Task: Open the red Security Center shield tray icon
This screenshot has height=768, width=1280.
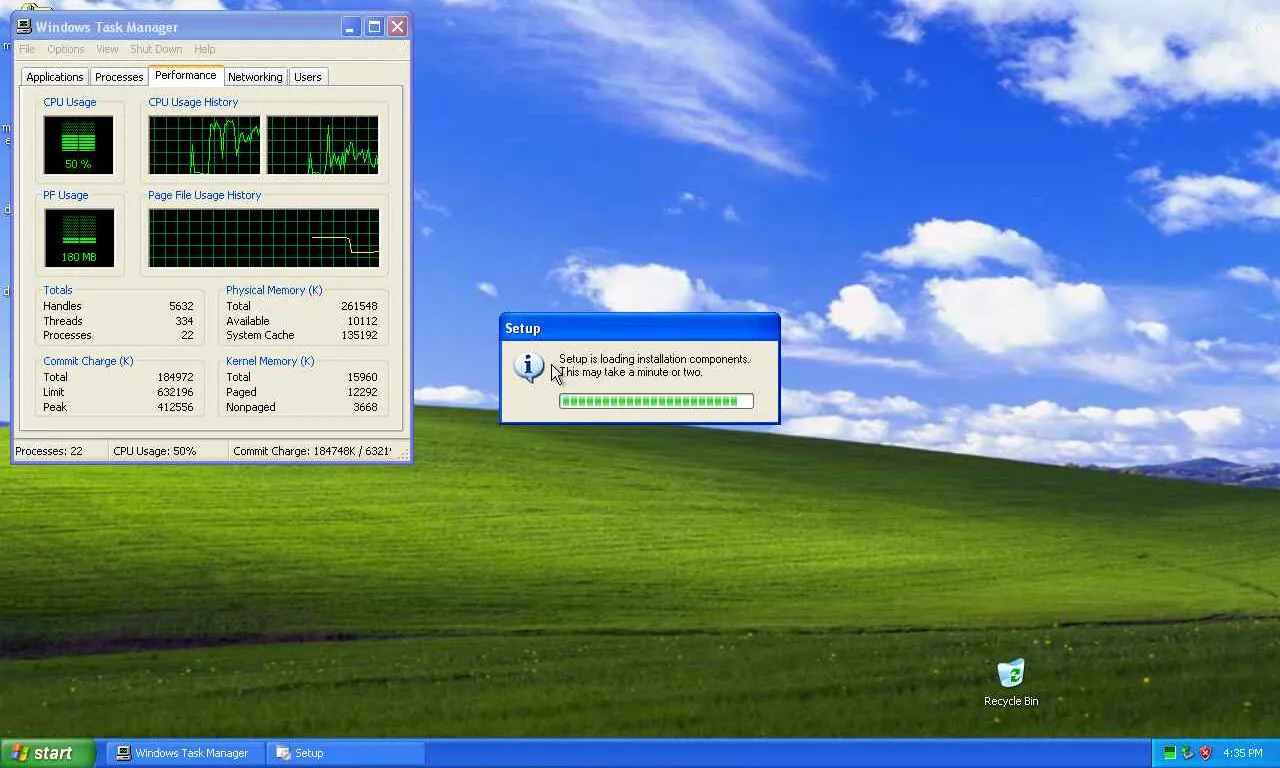Action: [x=1205, y=753]
